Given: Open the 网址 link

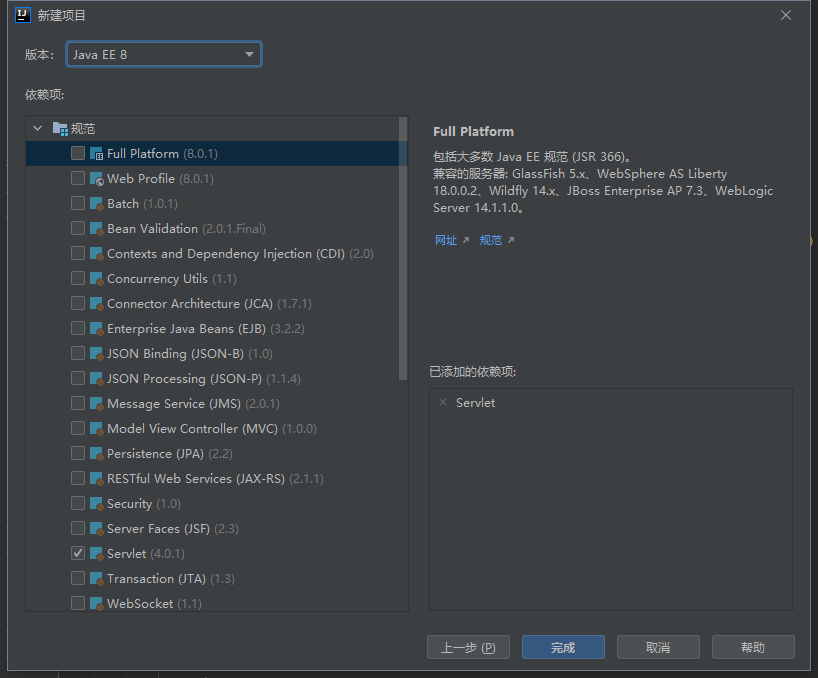Looking at the screenshot, I should pyautogui.click(x=446, y=240).
